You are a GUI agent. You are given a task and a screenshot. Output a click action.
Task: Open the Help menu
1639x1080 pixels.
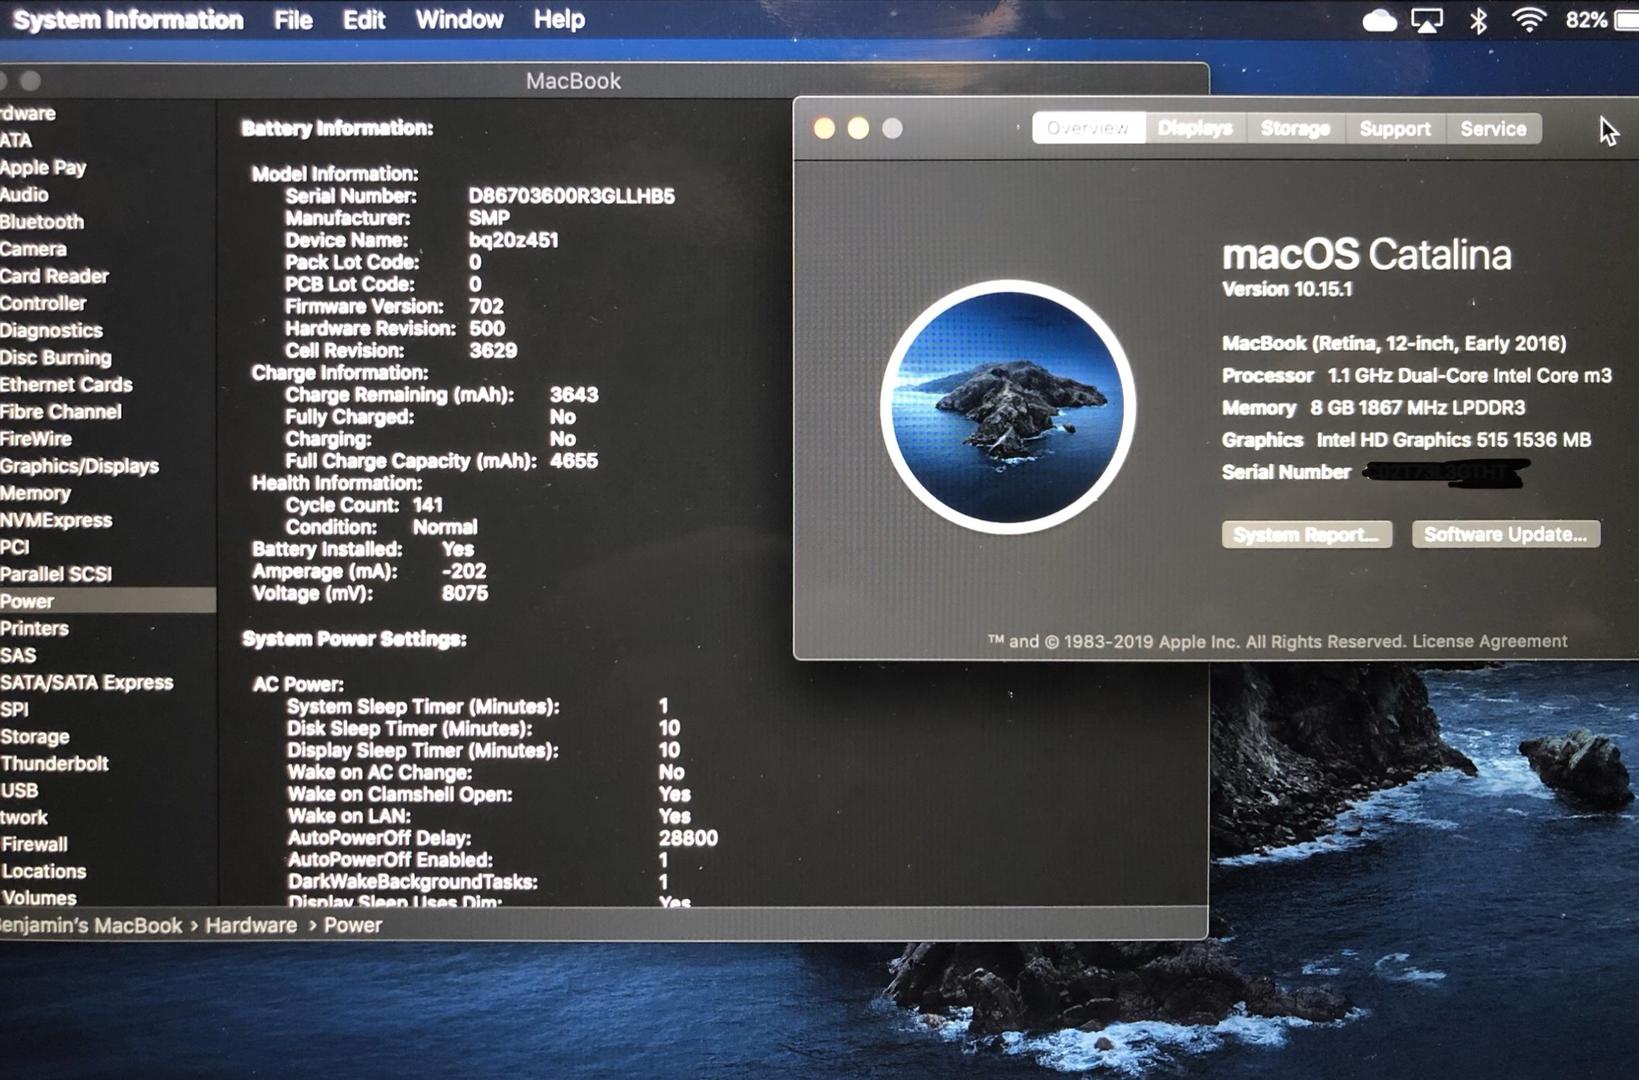pyautogui.click(x=559, y=20)
